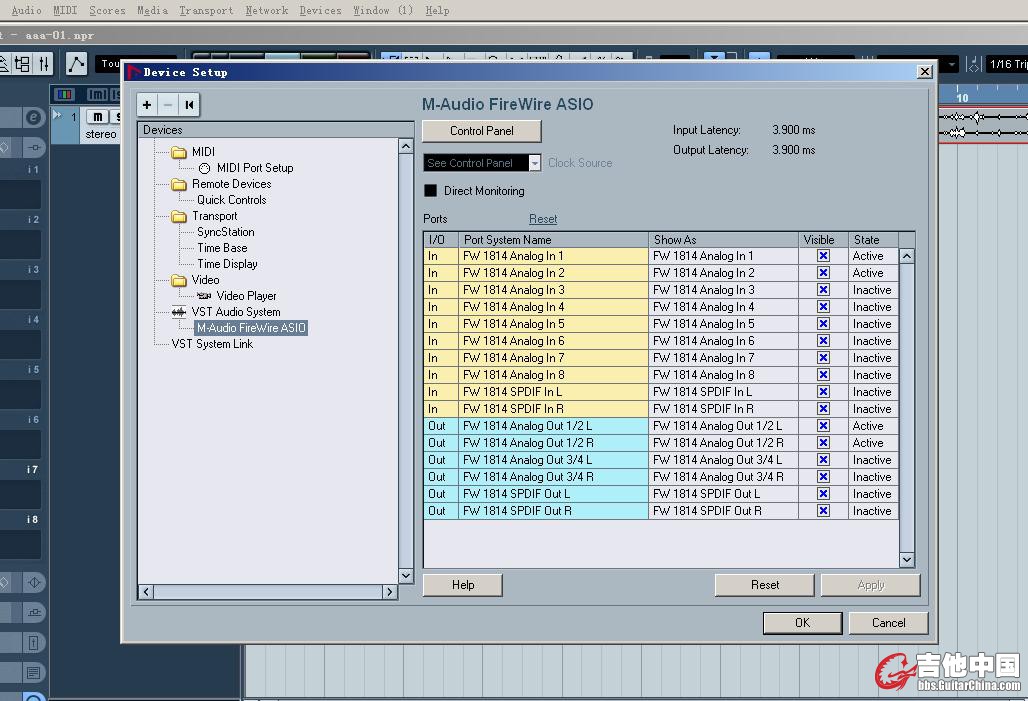Viewport: 1028px width, 701px height.
Task: Open the notepad lines icon in inspector
Action: (33, 673)
